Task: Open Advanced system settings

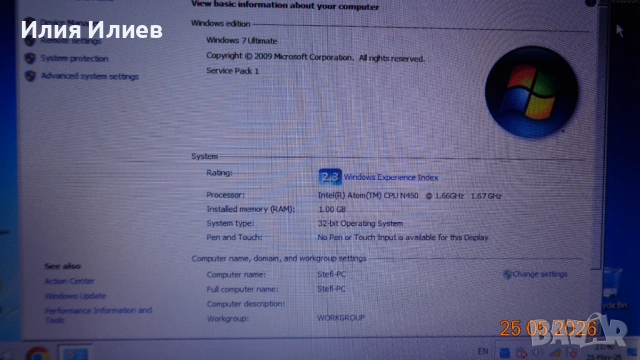Action: click(90, 76)
